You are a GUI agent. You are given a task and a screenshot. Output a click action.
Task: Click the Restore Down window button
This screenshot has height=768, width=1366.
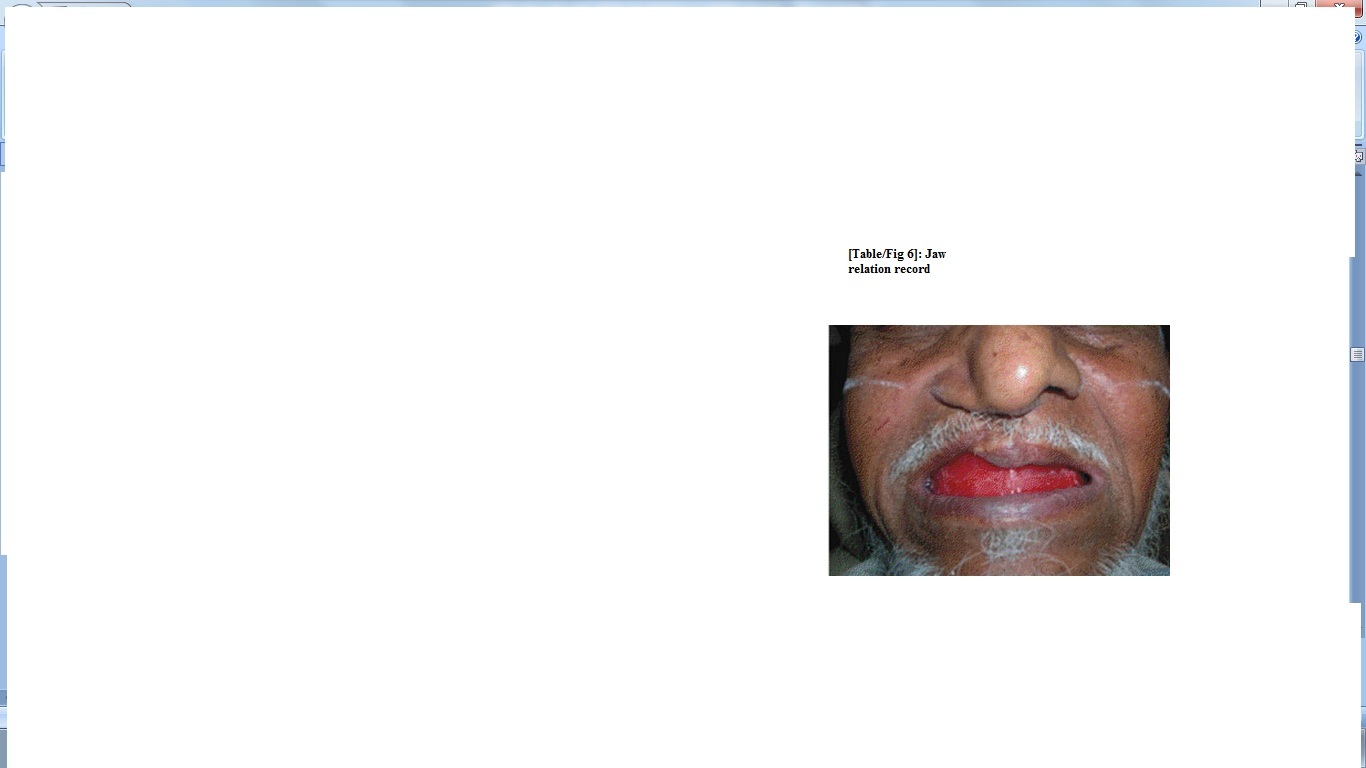[1301, 5]
